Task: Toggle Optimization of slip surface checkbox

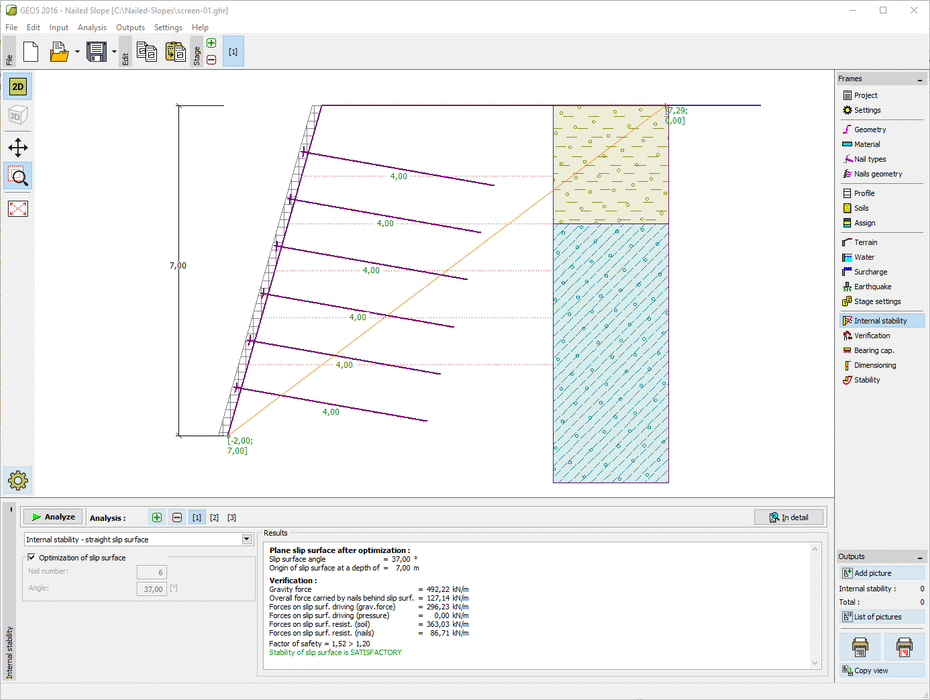Action: point(31,557)
